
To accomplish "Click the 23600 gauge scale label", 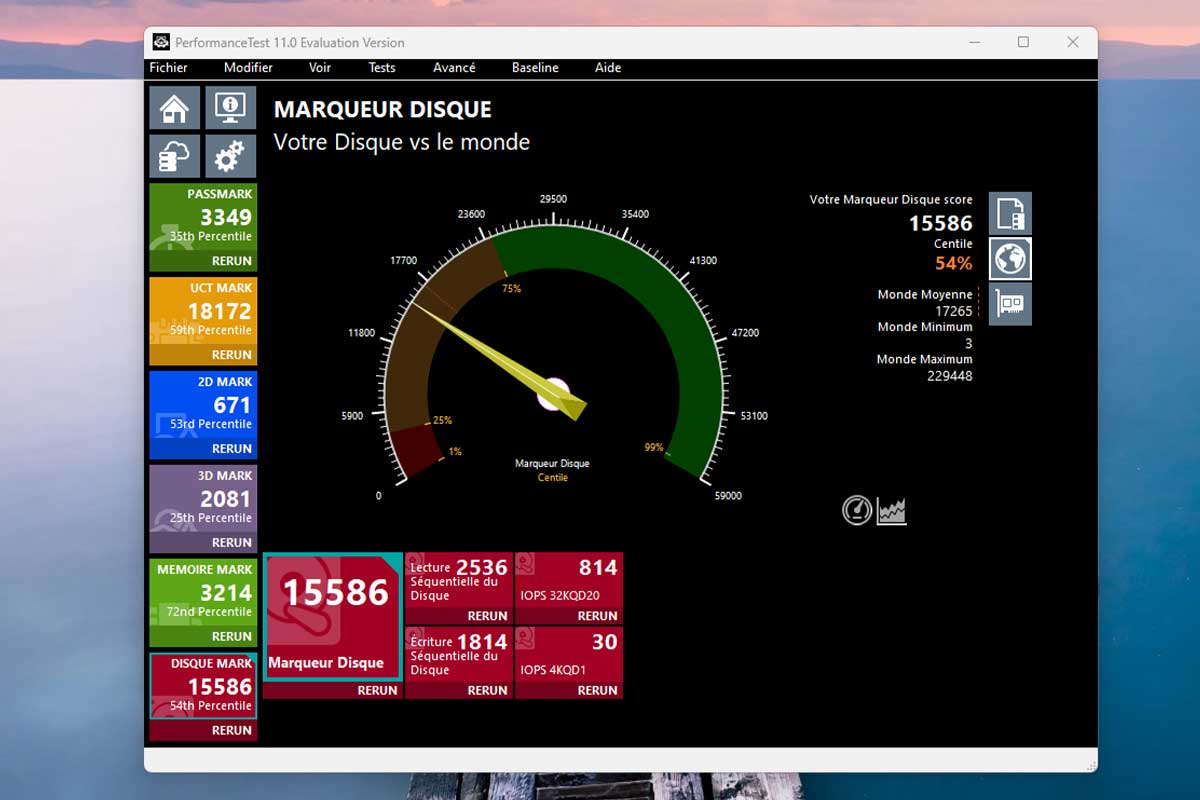I will [471, 214].
